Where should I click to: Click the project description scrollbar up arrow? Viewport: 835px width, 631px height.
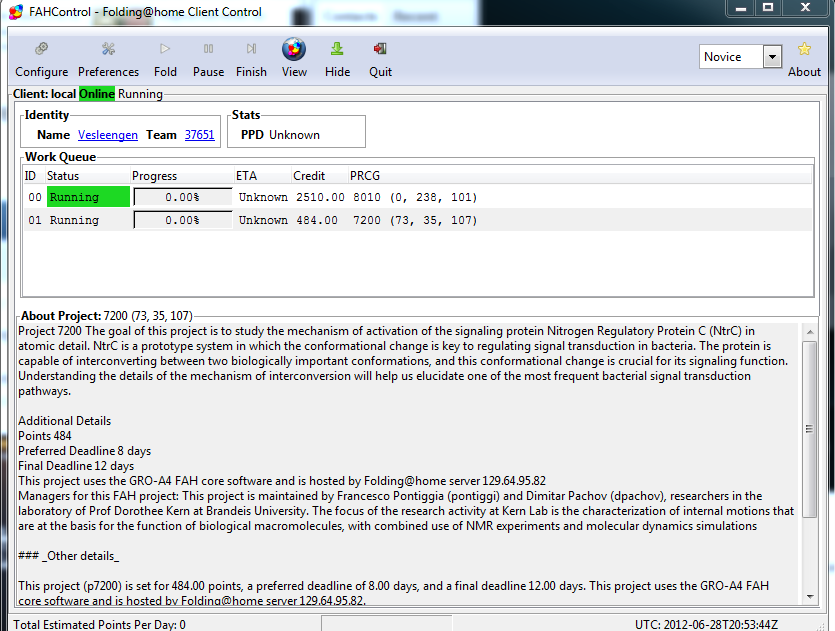click(809, 332)
